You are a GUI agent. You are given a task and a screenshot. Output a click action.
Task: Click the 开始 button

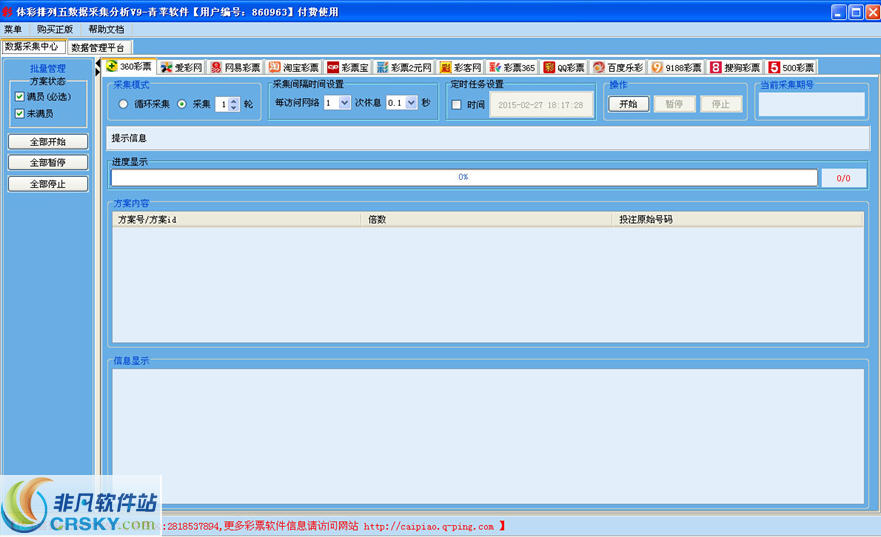coord(628,104)
